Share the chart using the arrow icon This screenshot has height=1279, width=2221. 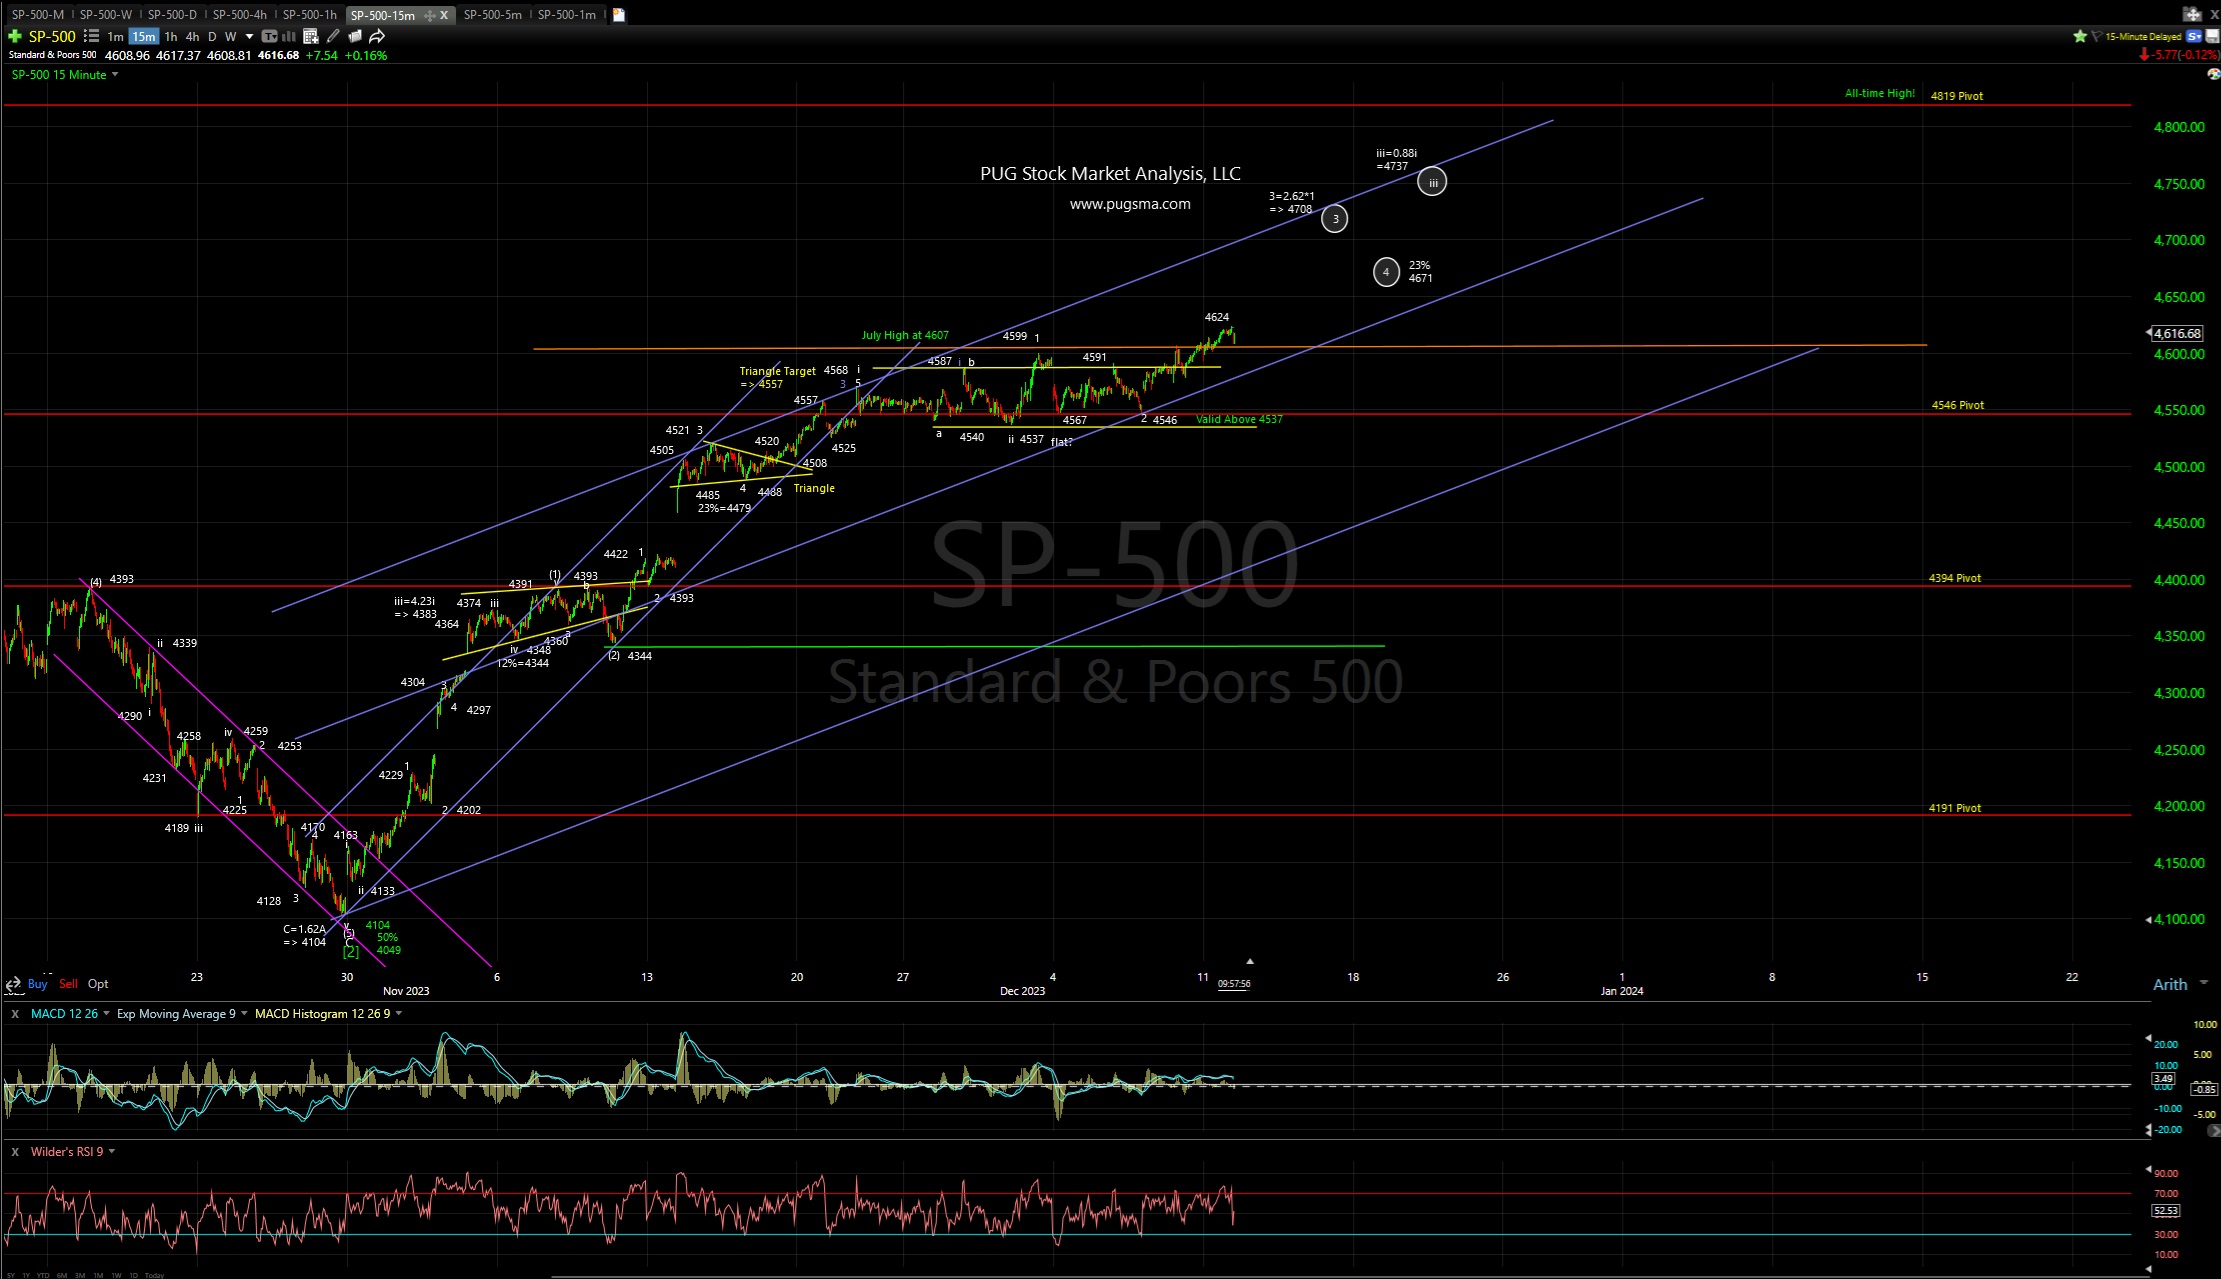(378, 36)
